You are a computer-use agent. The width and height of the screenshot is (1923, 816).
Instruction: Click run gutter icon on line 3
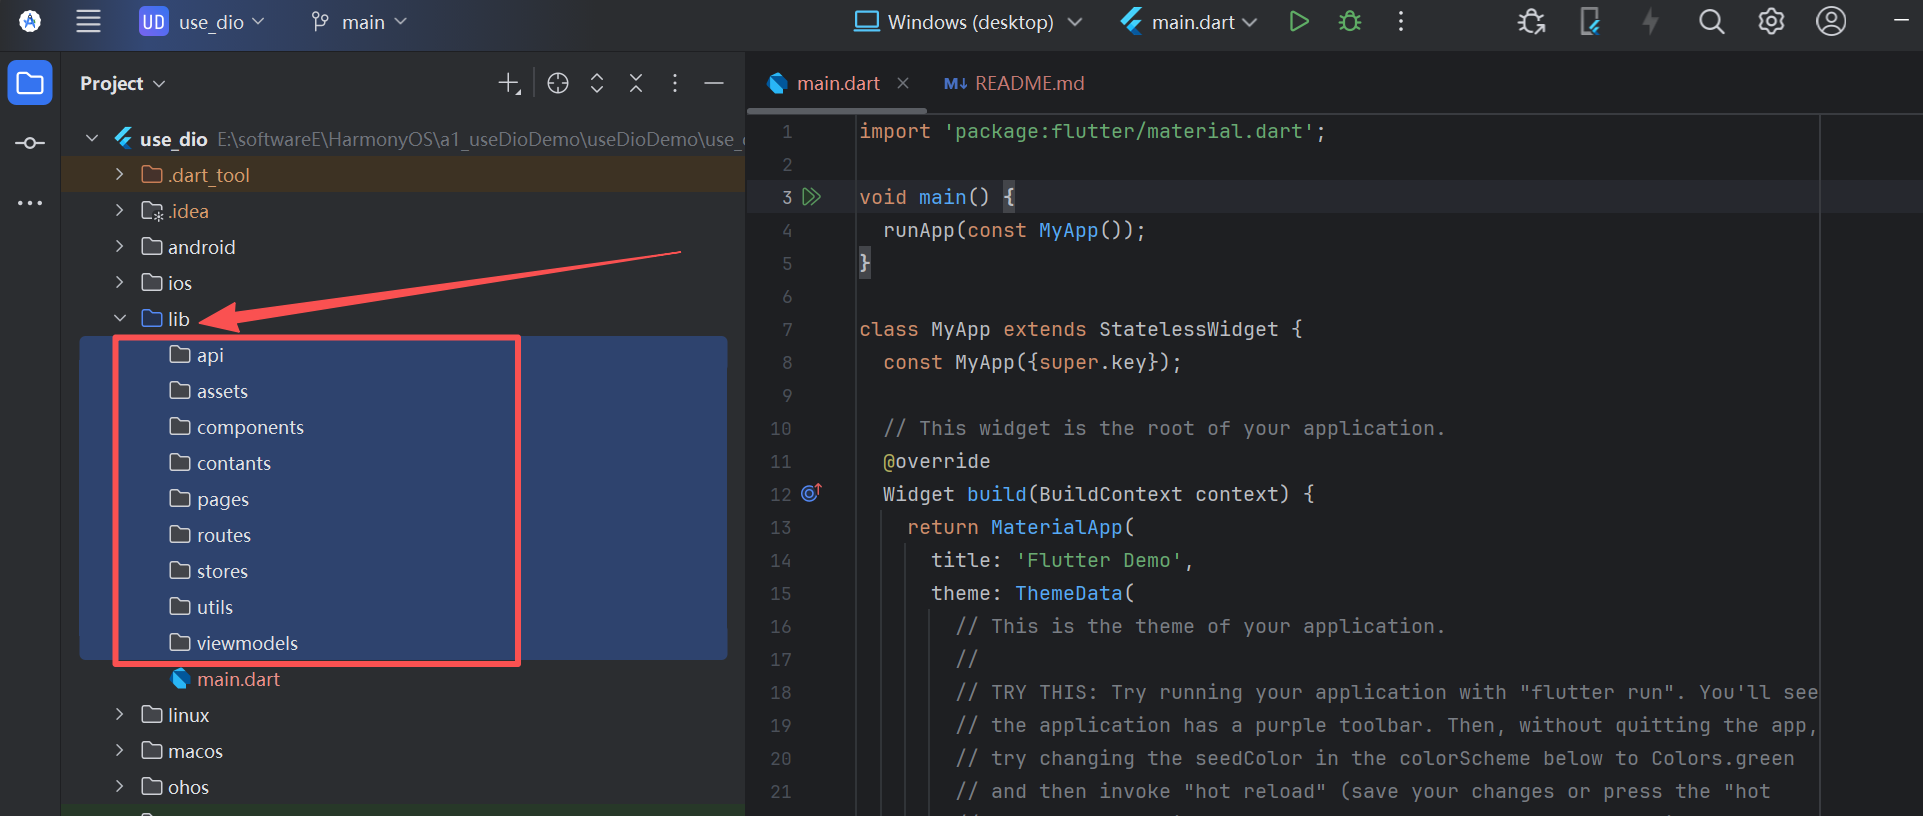(812, 197)
